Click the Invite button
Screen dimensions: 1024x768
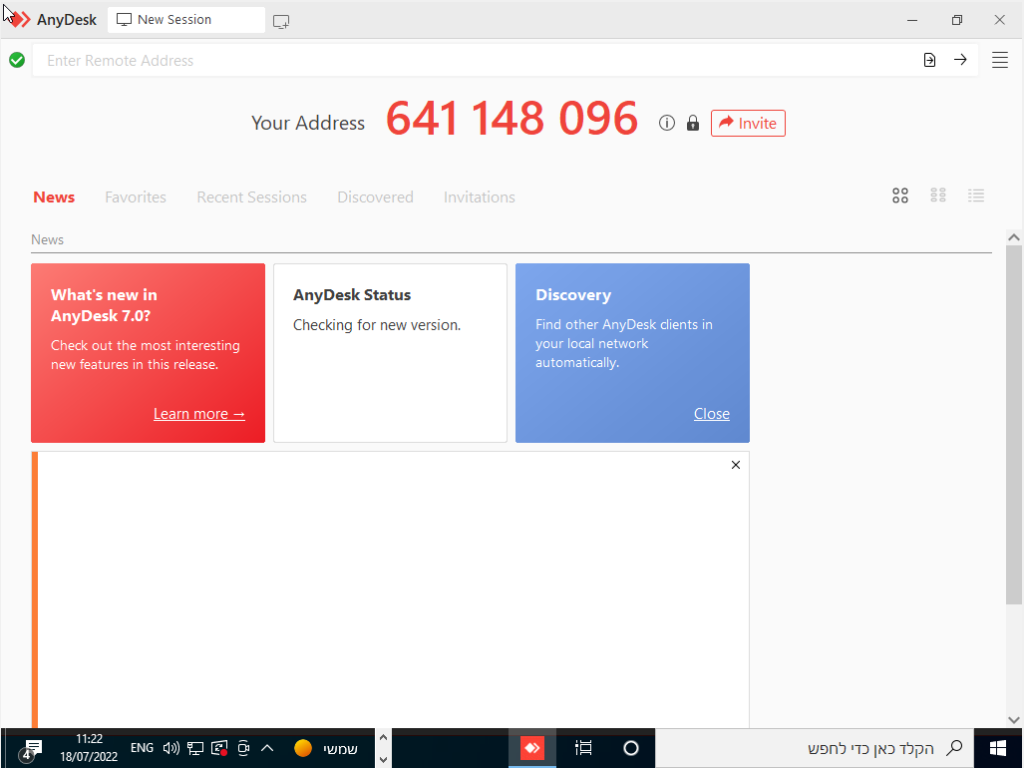[x=748, y=123]
